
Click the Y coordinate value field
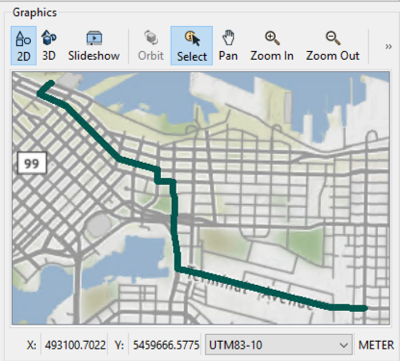166,345
